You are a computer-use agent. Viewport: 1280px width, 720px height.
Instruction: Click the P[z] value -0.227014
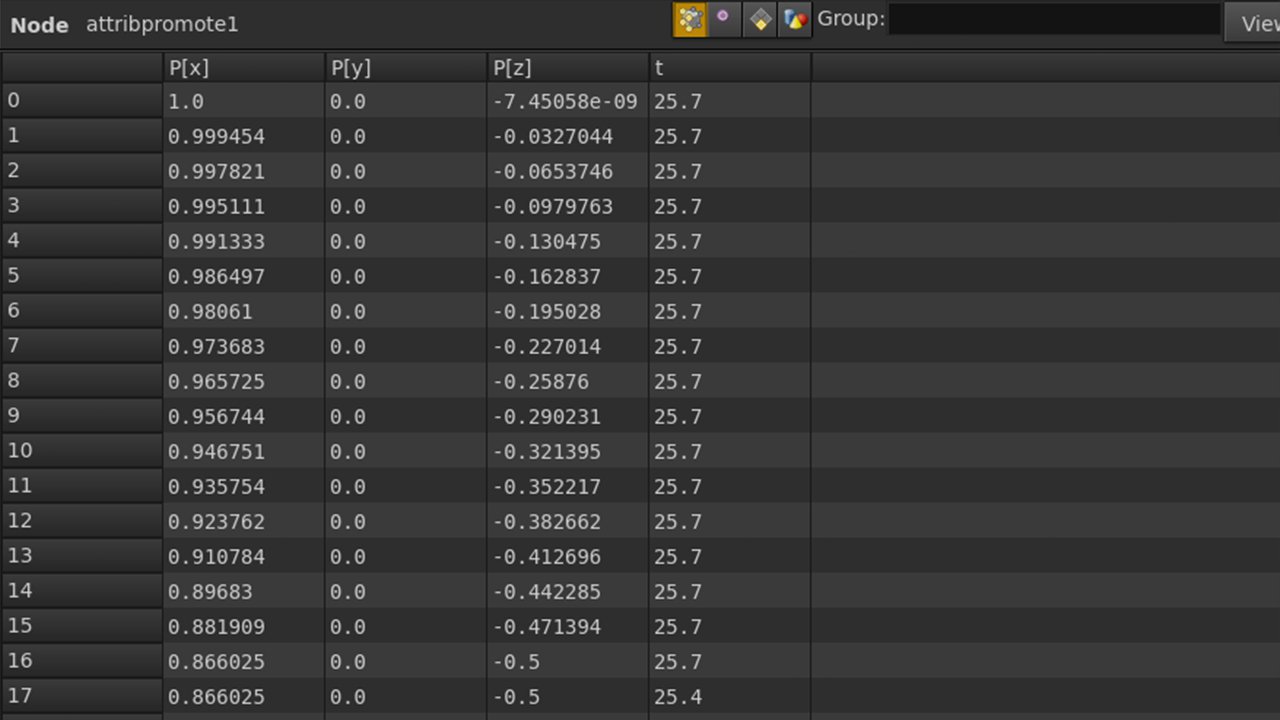(x=547, y=347)
